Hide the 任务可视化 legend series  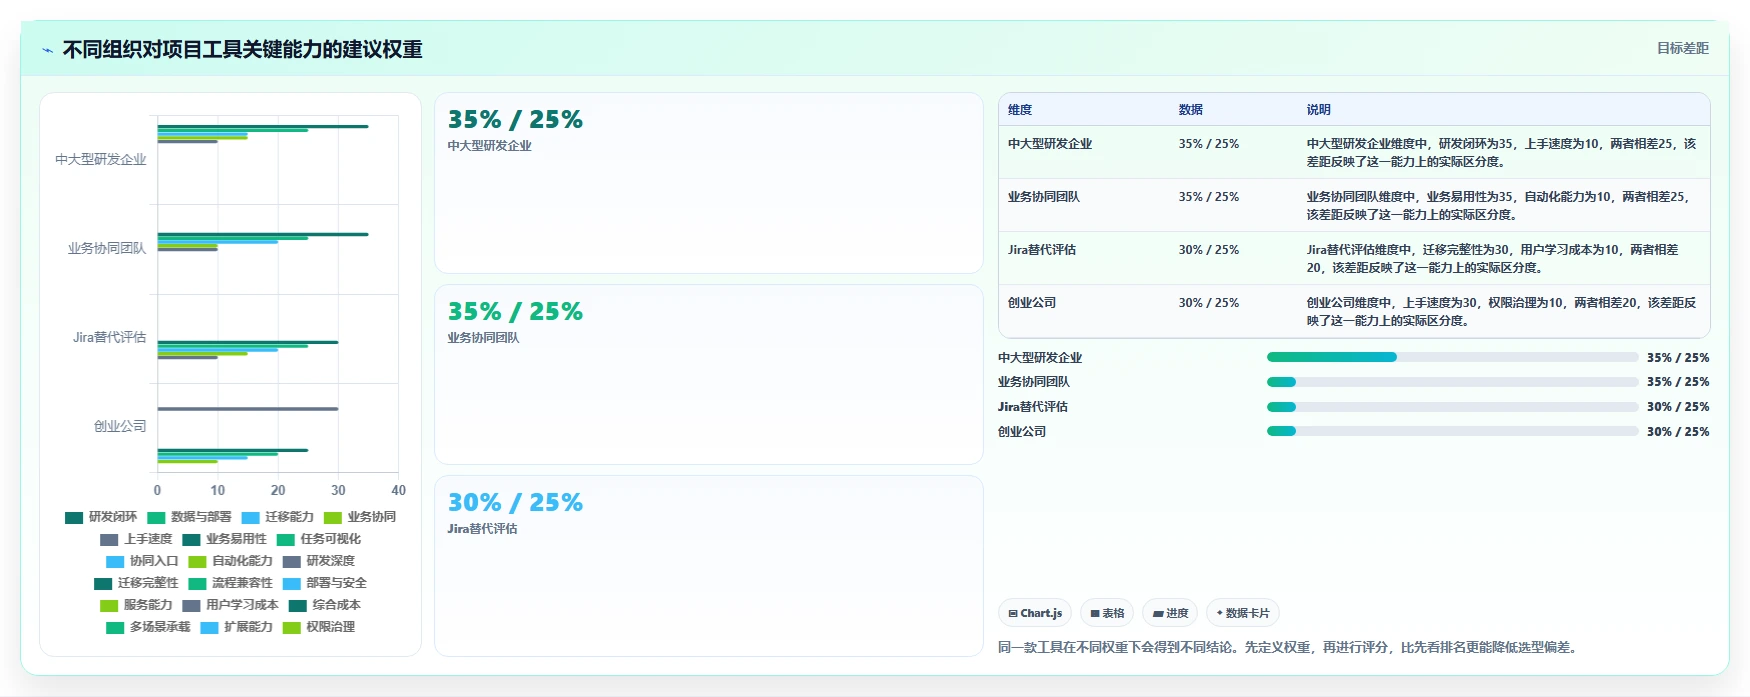[319, 539]
